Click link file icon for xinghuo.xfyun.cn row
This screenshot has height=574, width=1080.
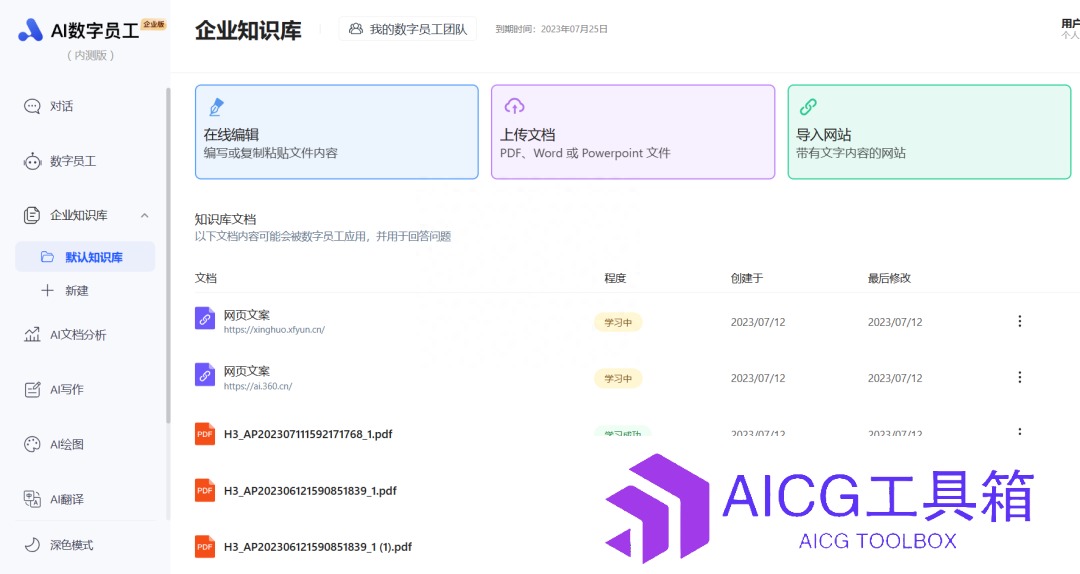click(205, 318)
